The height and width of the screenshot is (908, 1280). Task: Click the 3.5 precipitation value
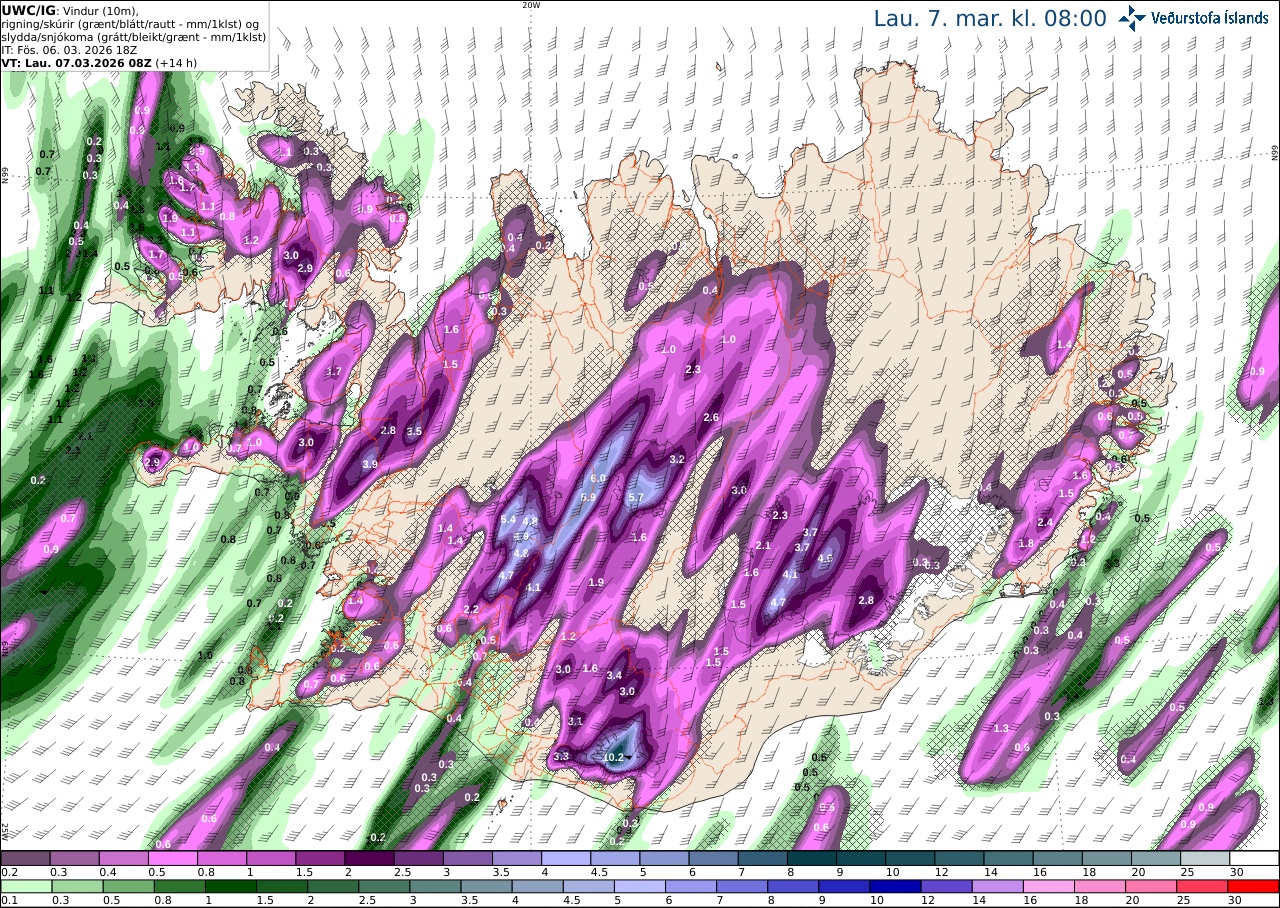pos(414,431)
